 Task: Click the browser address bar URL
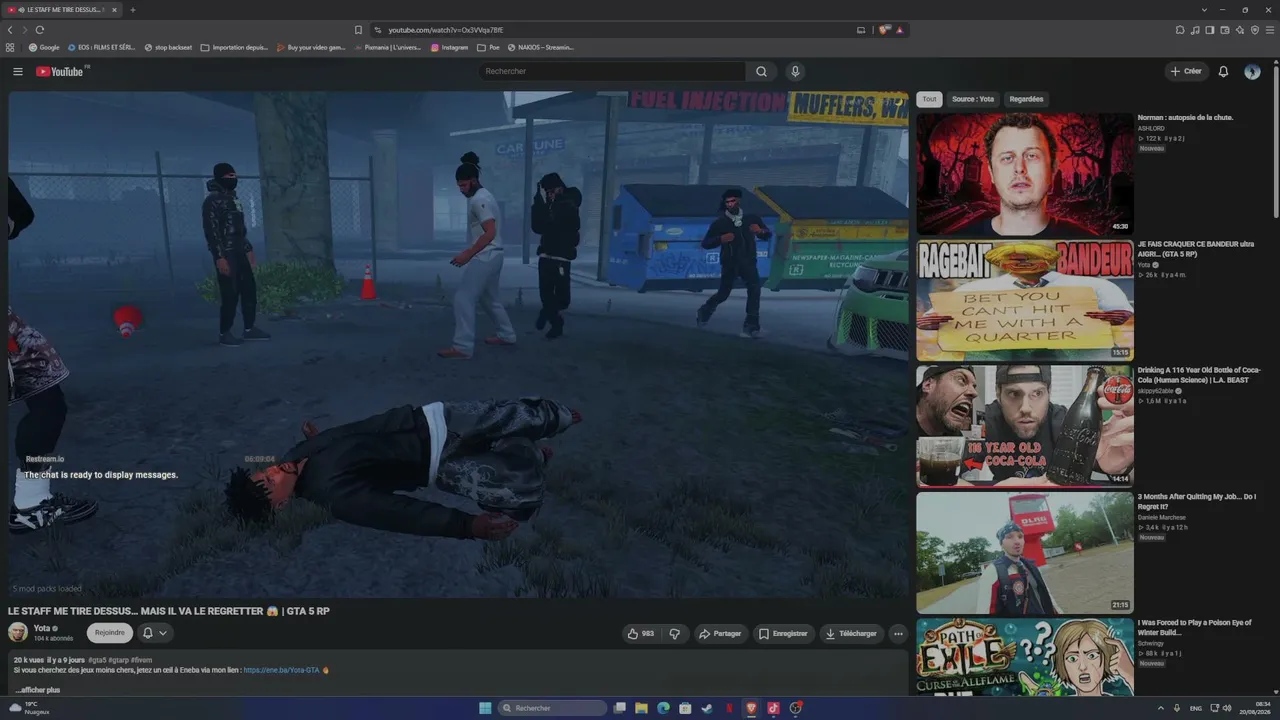445,30
